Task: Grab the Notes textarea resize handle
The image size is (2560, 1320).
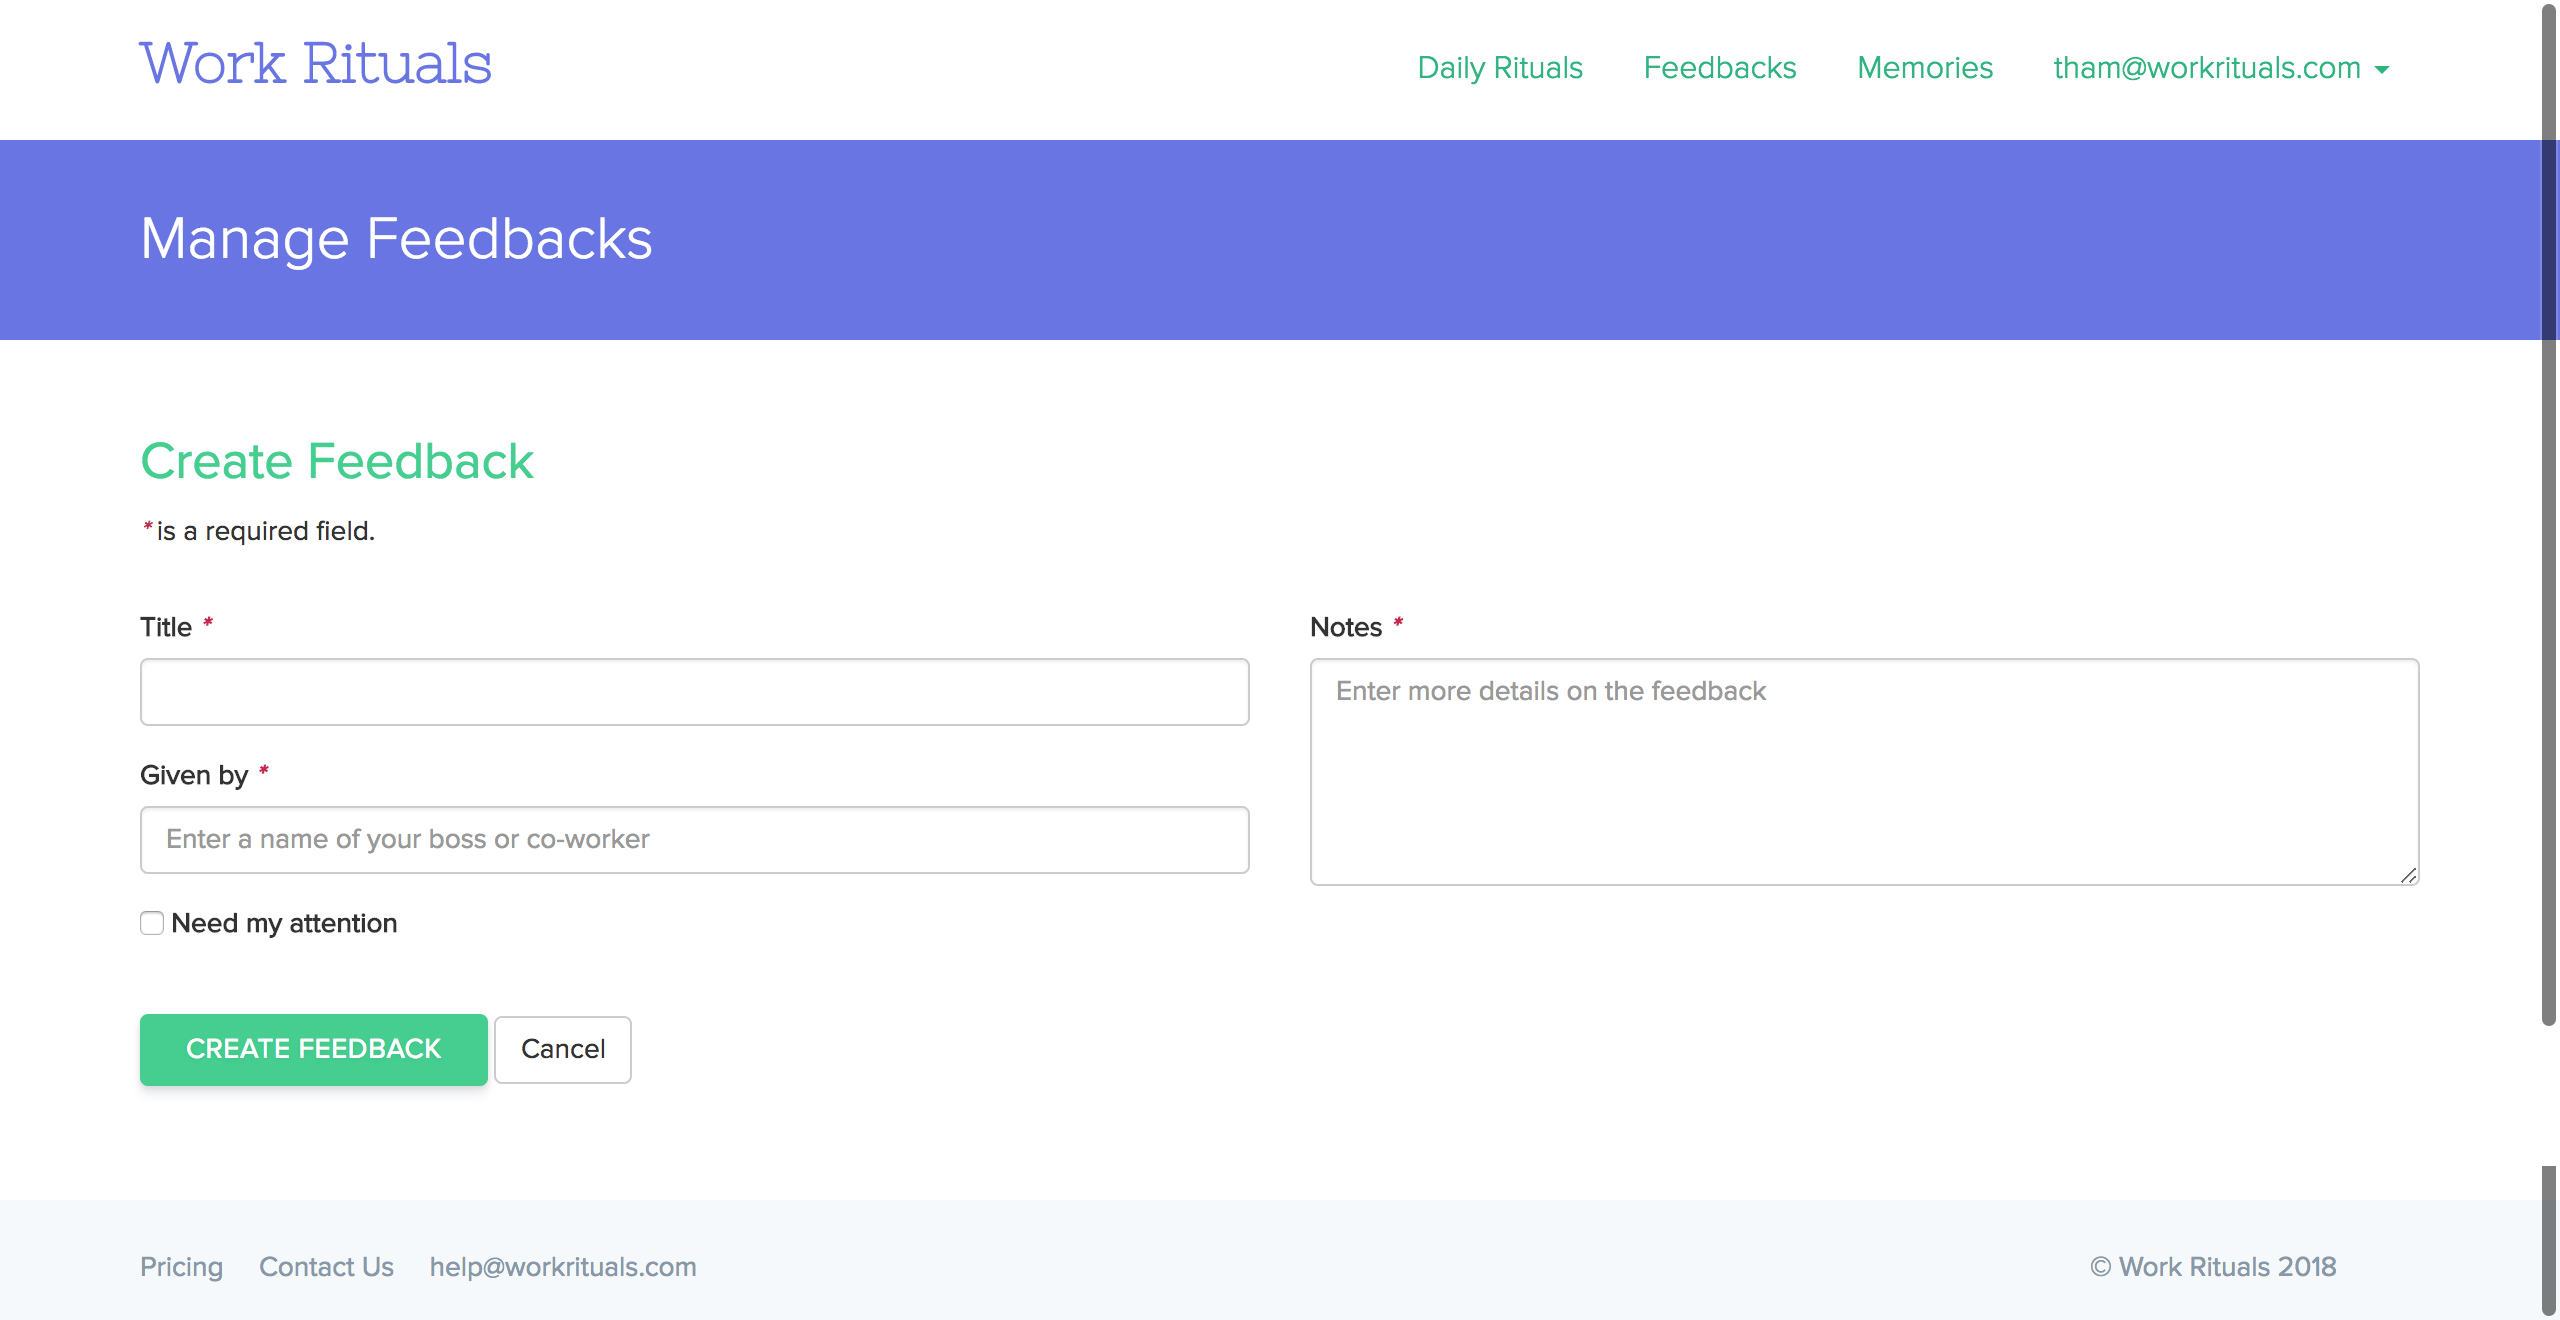Action: 2408,876
